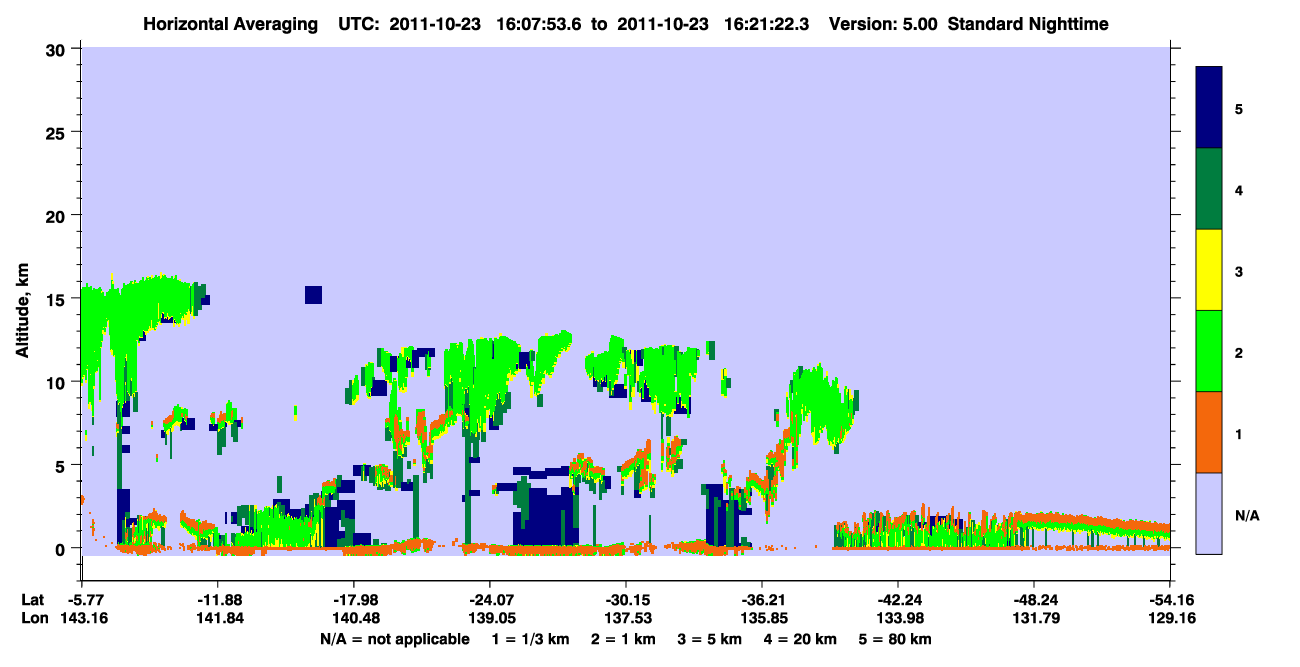Click longitude value 131.79
The height and width of the screenshot is (667, 1300).
click(x=1034, y=618)
